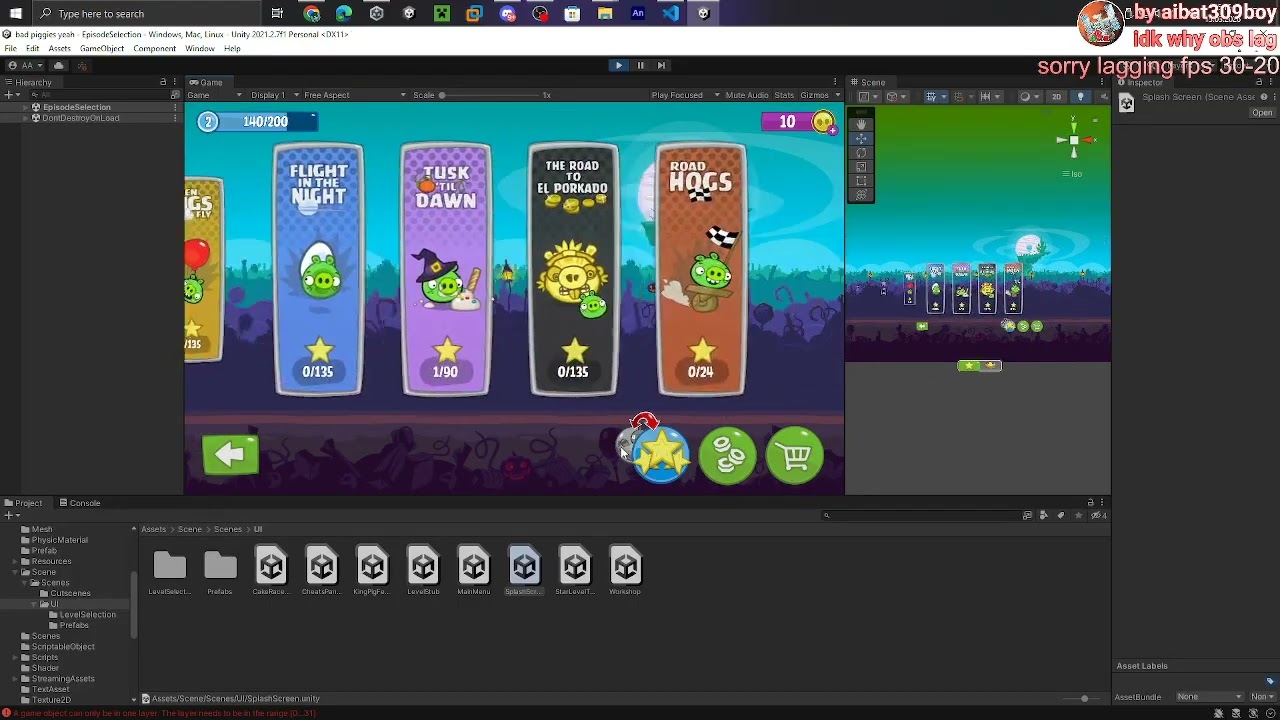Image resolution: width=1280 pixels, height=720 pixels.
Task: Open the AA account dropdown
Action: pos(27,66)
